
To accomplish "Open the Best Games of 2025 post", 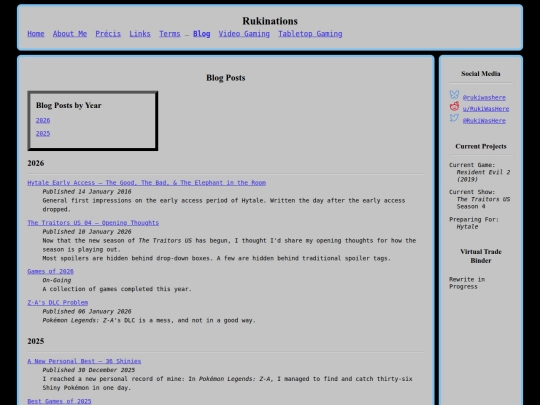I will click(60, 401).
